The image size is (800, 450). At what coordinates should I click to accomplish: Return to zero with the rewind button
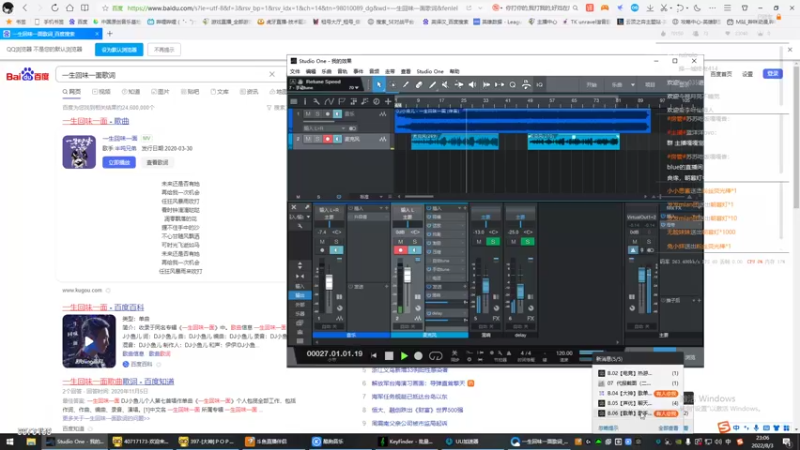coord(374,356)
